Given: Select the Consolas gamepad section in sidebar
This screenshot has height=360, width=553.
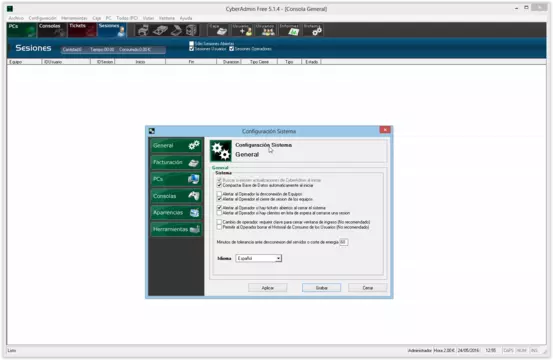Looking at the screenshot, I should [x=176, y=196].
